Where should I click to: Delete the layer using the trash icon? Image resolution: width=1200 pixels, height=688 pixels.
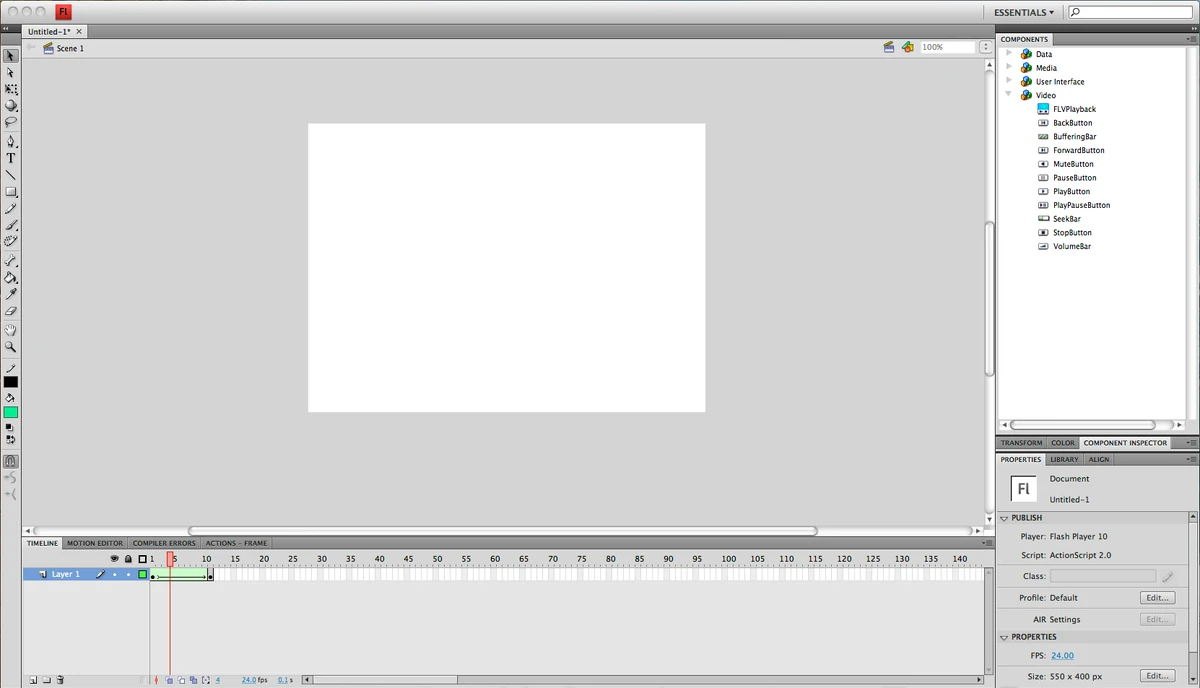[x=60, y=680]
